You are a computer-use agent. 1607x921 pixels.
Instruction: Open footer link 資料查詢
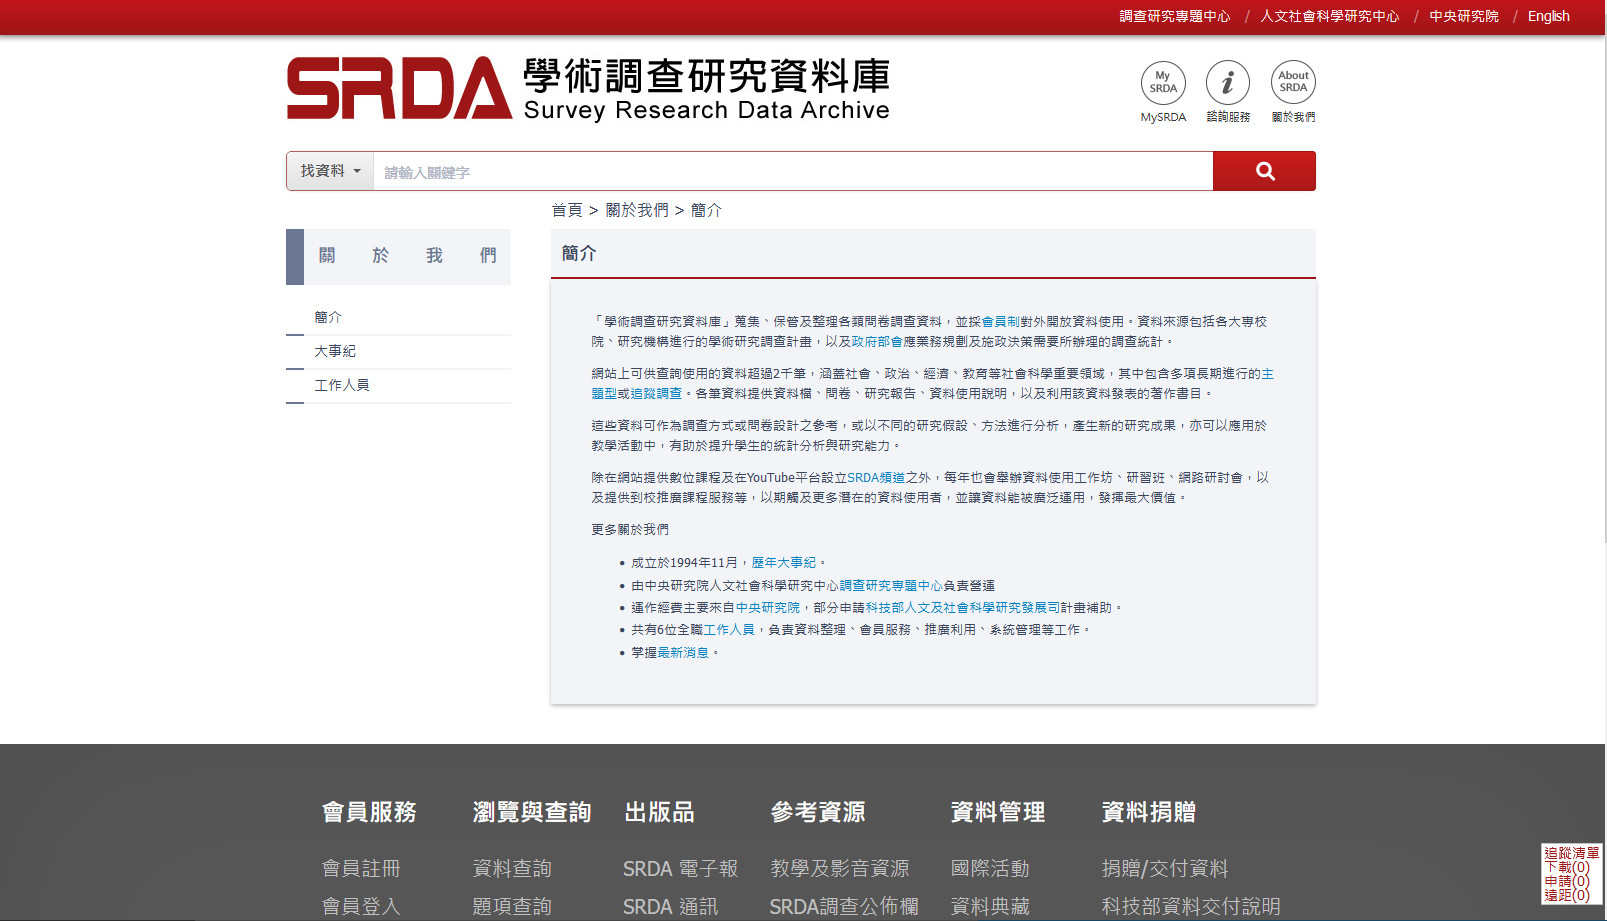click(x=512, y=869)
